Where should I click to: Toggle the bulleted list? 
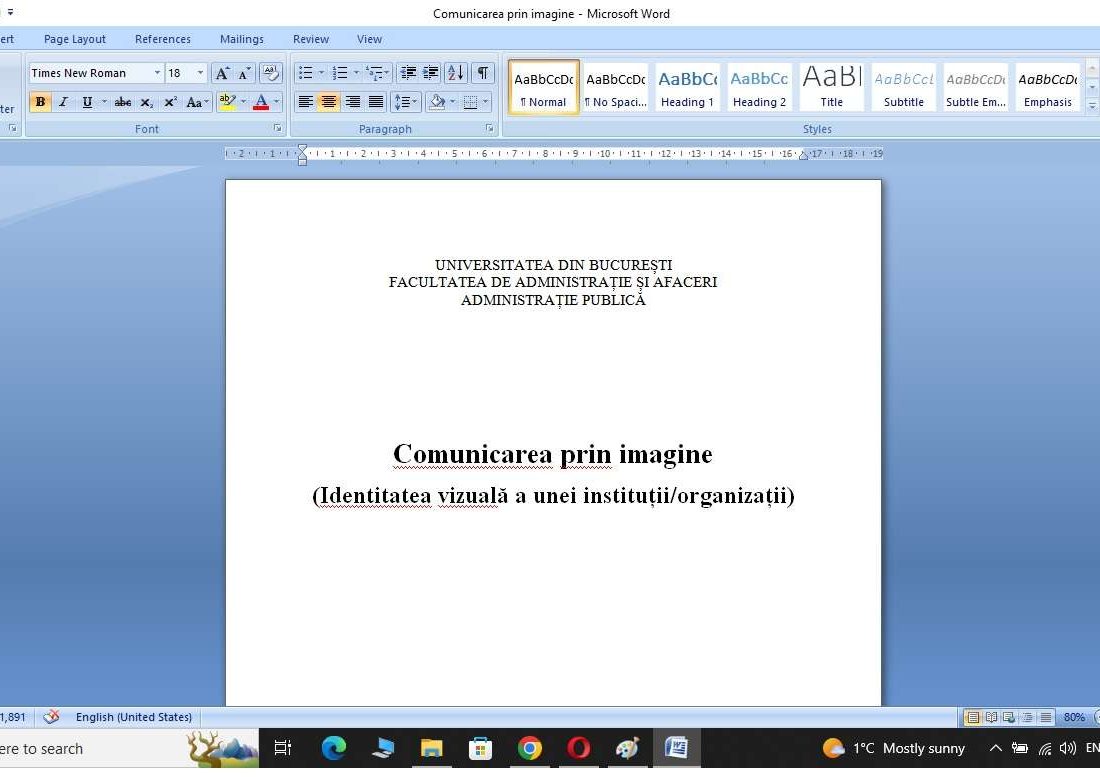[306, 73]
